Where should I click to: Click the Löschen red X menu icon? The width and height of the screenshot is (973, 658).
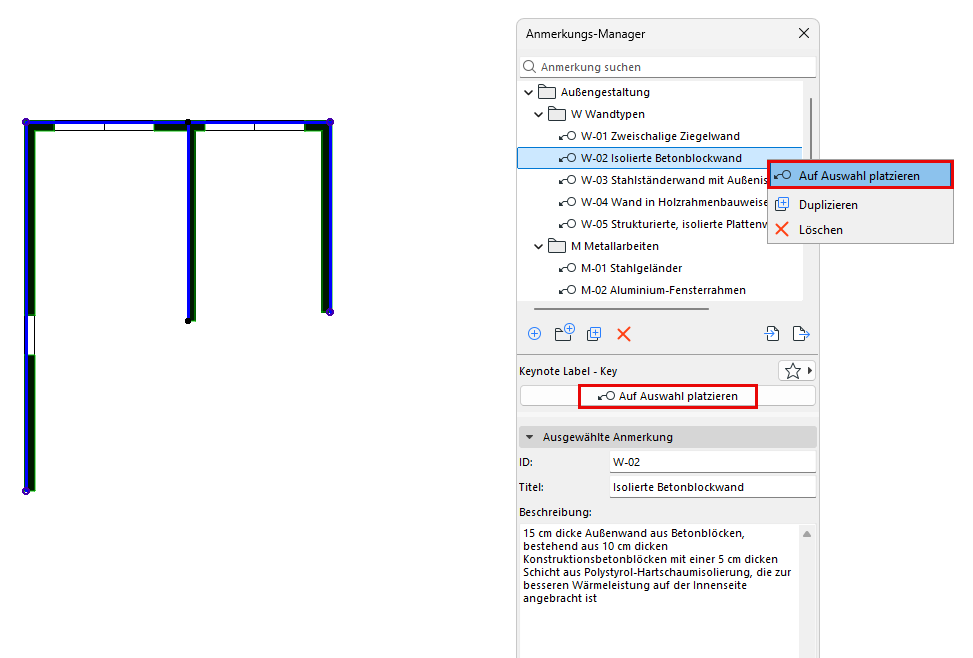pyautogui.click(x=782, y=230)
